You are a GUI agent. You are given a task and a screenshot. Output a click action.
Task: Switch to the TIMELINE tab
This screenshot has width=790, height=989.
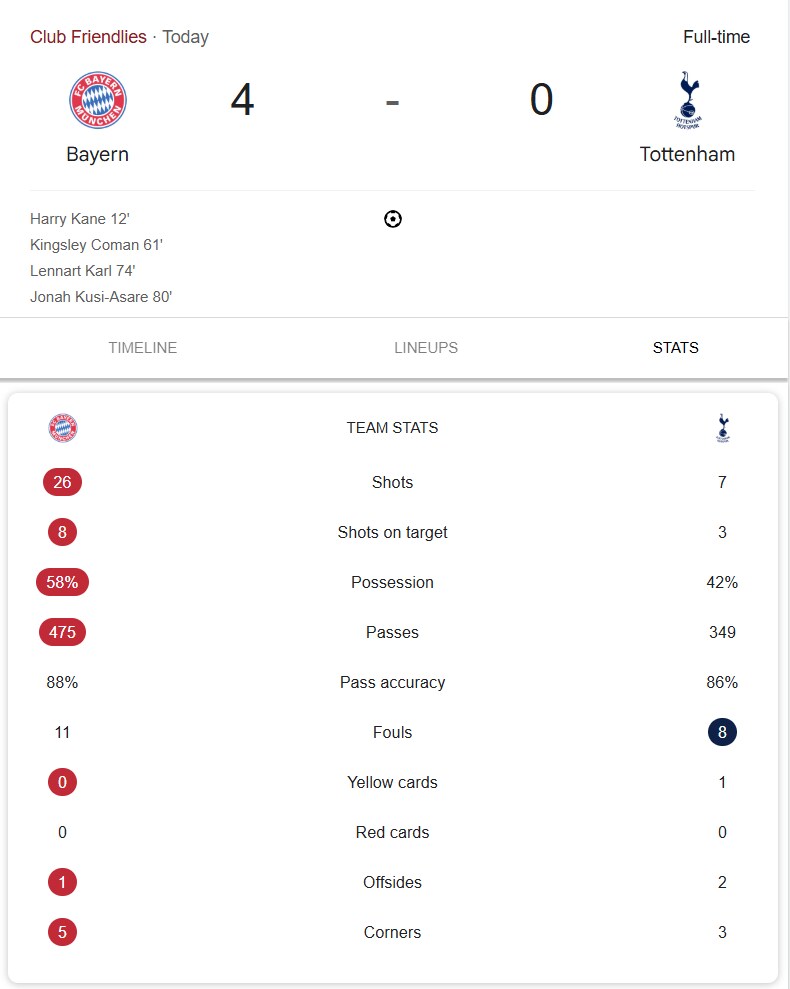pyautogui.click(x=142, y=348)
